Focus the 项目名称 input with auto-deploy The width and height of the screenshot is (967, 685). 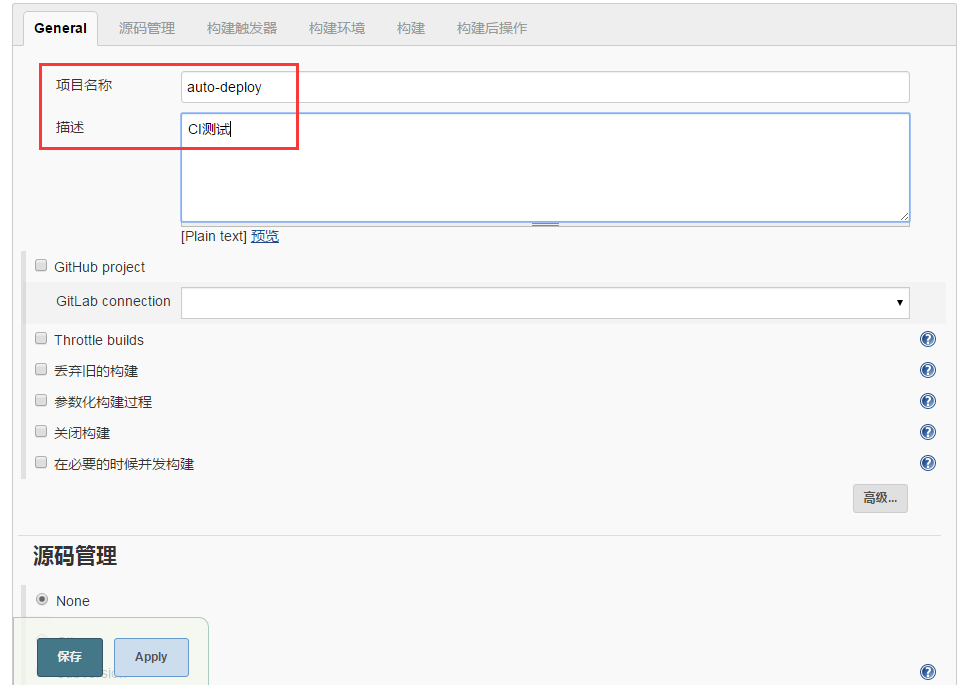click(x=545, y=87)
